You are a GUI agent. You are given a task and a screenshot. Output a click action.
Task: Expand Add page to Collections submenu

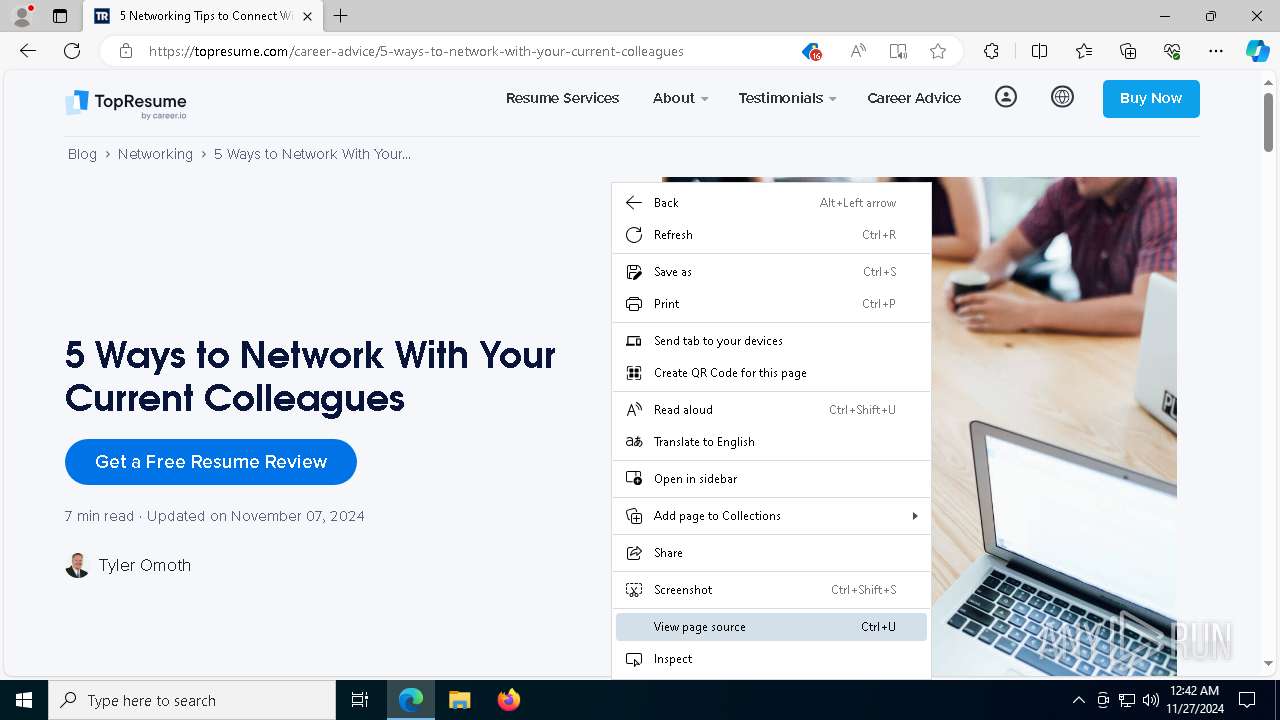pos(771,516)
